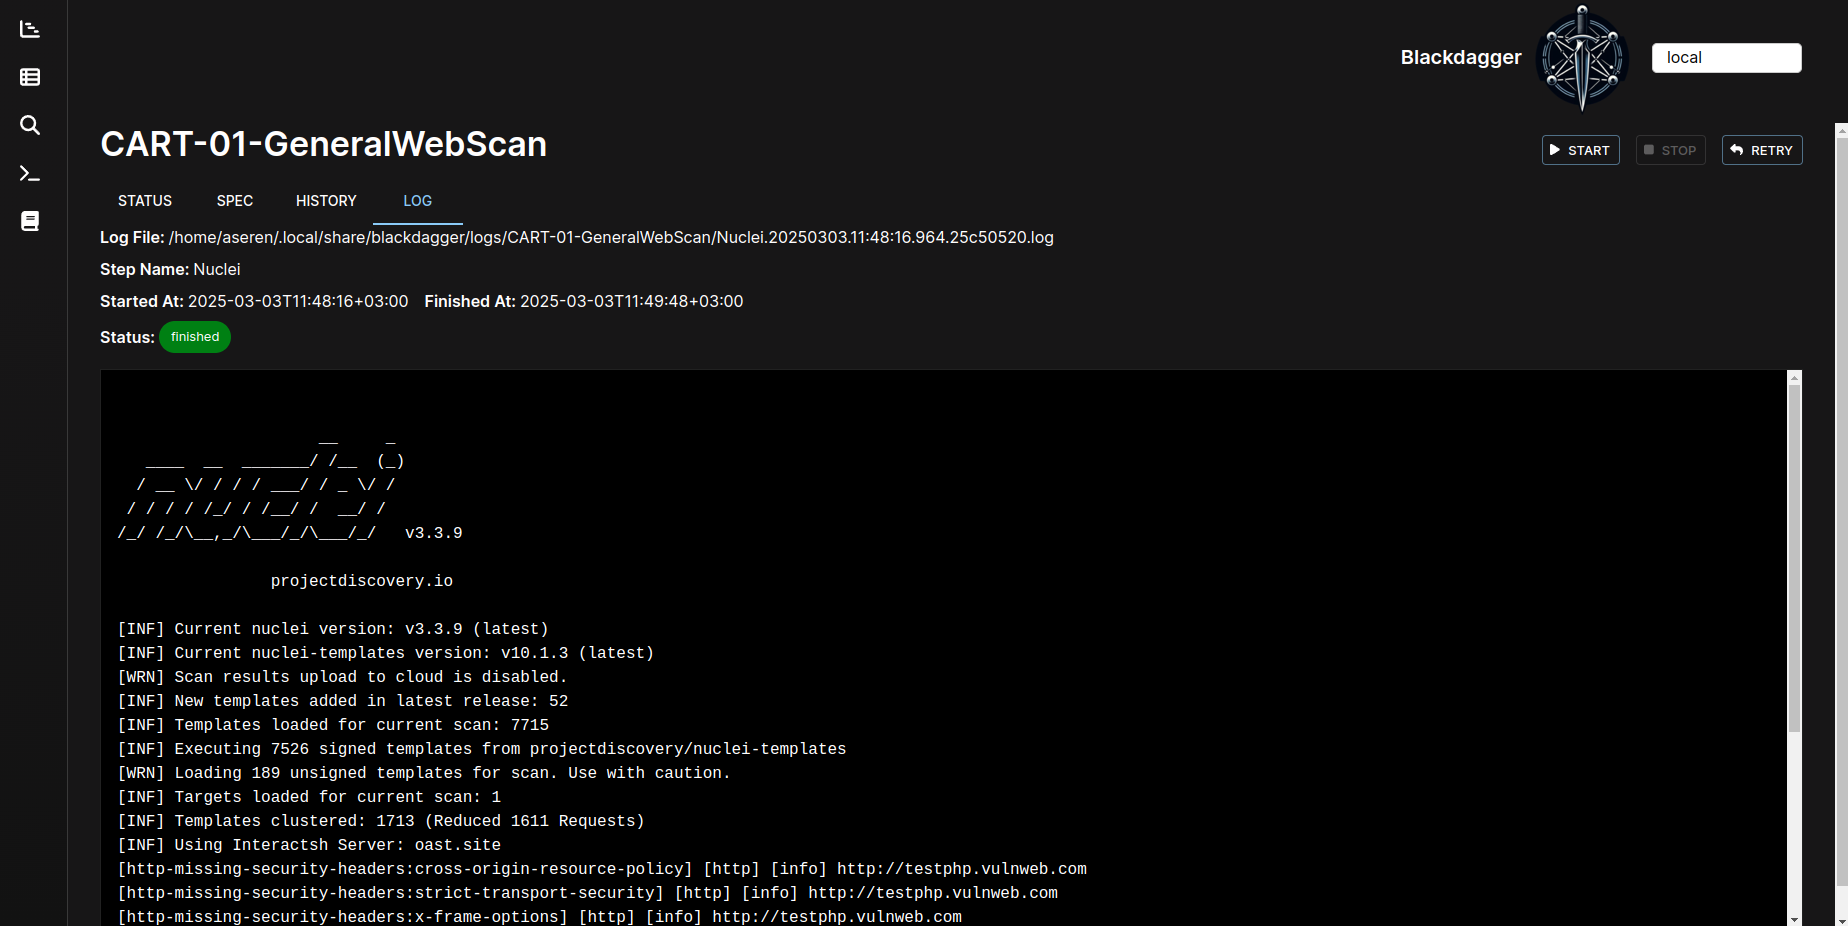Click the log scrollbar thumb
1848x926 pixels.
[x=1794, y=558]
